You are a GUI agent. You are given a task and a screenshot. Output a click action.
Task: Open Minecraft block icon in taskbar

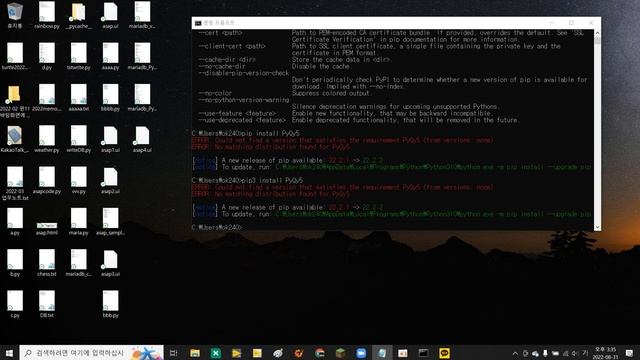[340, 353]
